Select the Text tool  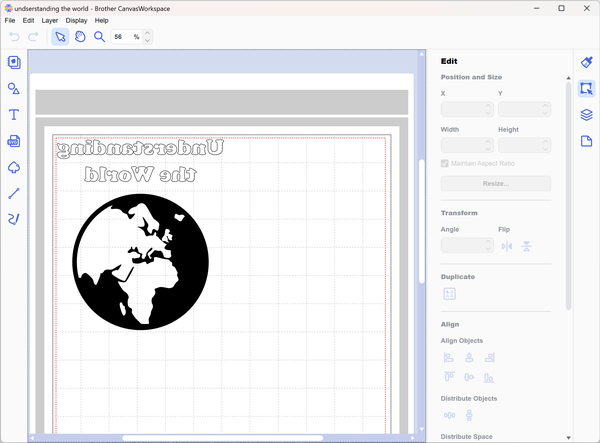pyautogui.click(x=14, y=115)
